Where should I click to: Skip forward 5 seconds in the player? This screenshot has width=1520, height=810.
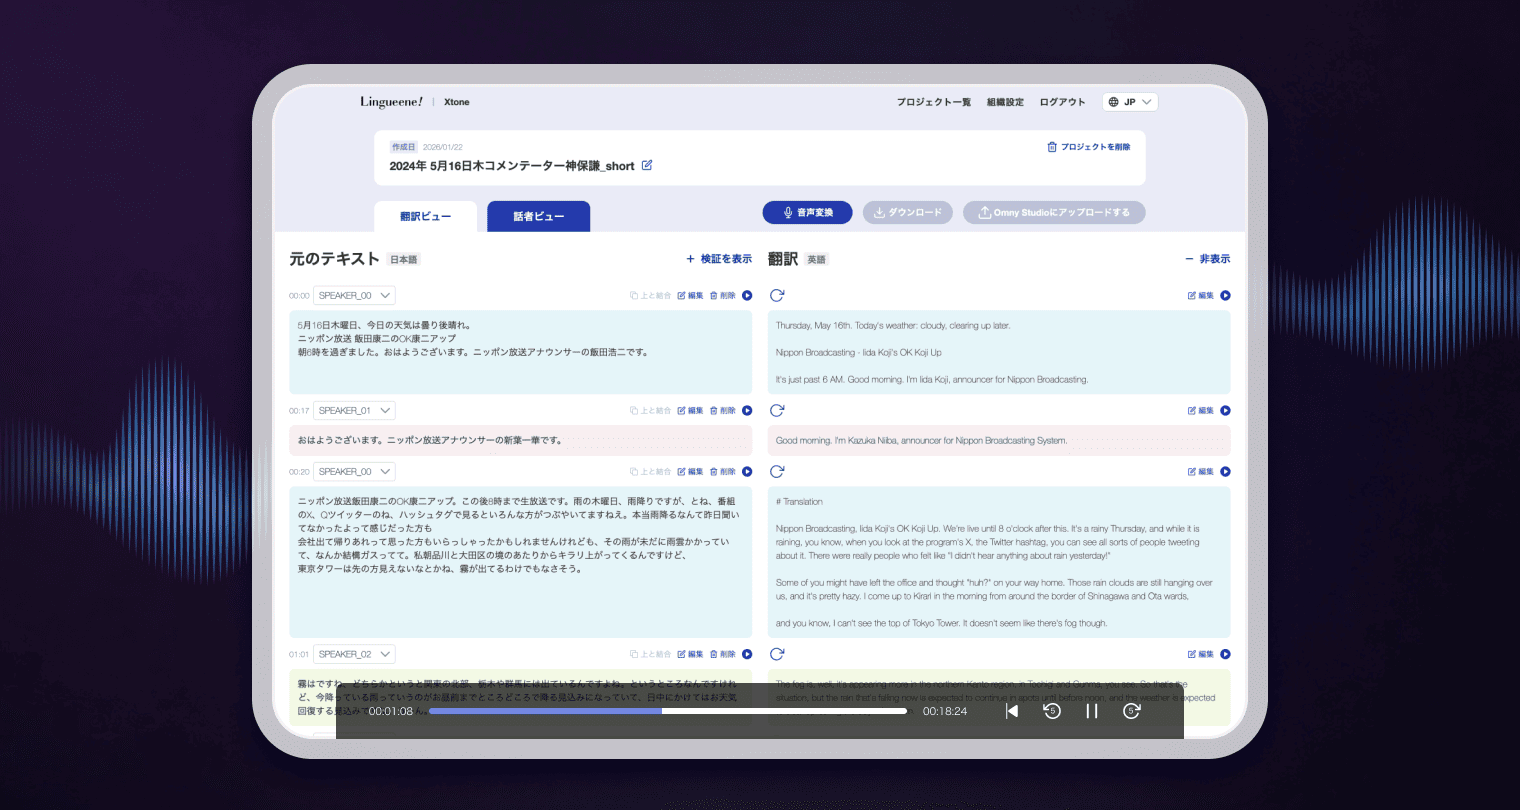1132,711
